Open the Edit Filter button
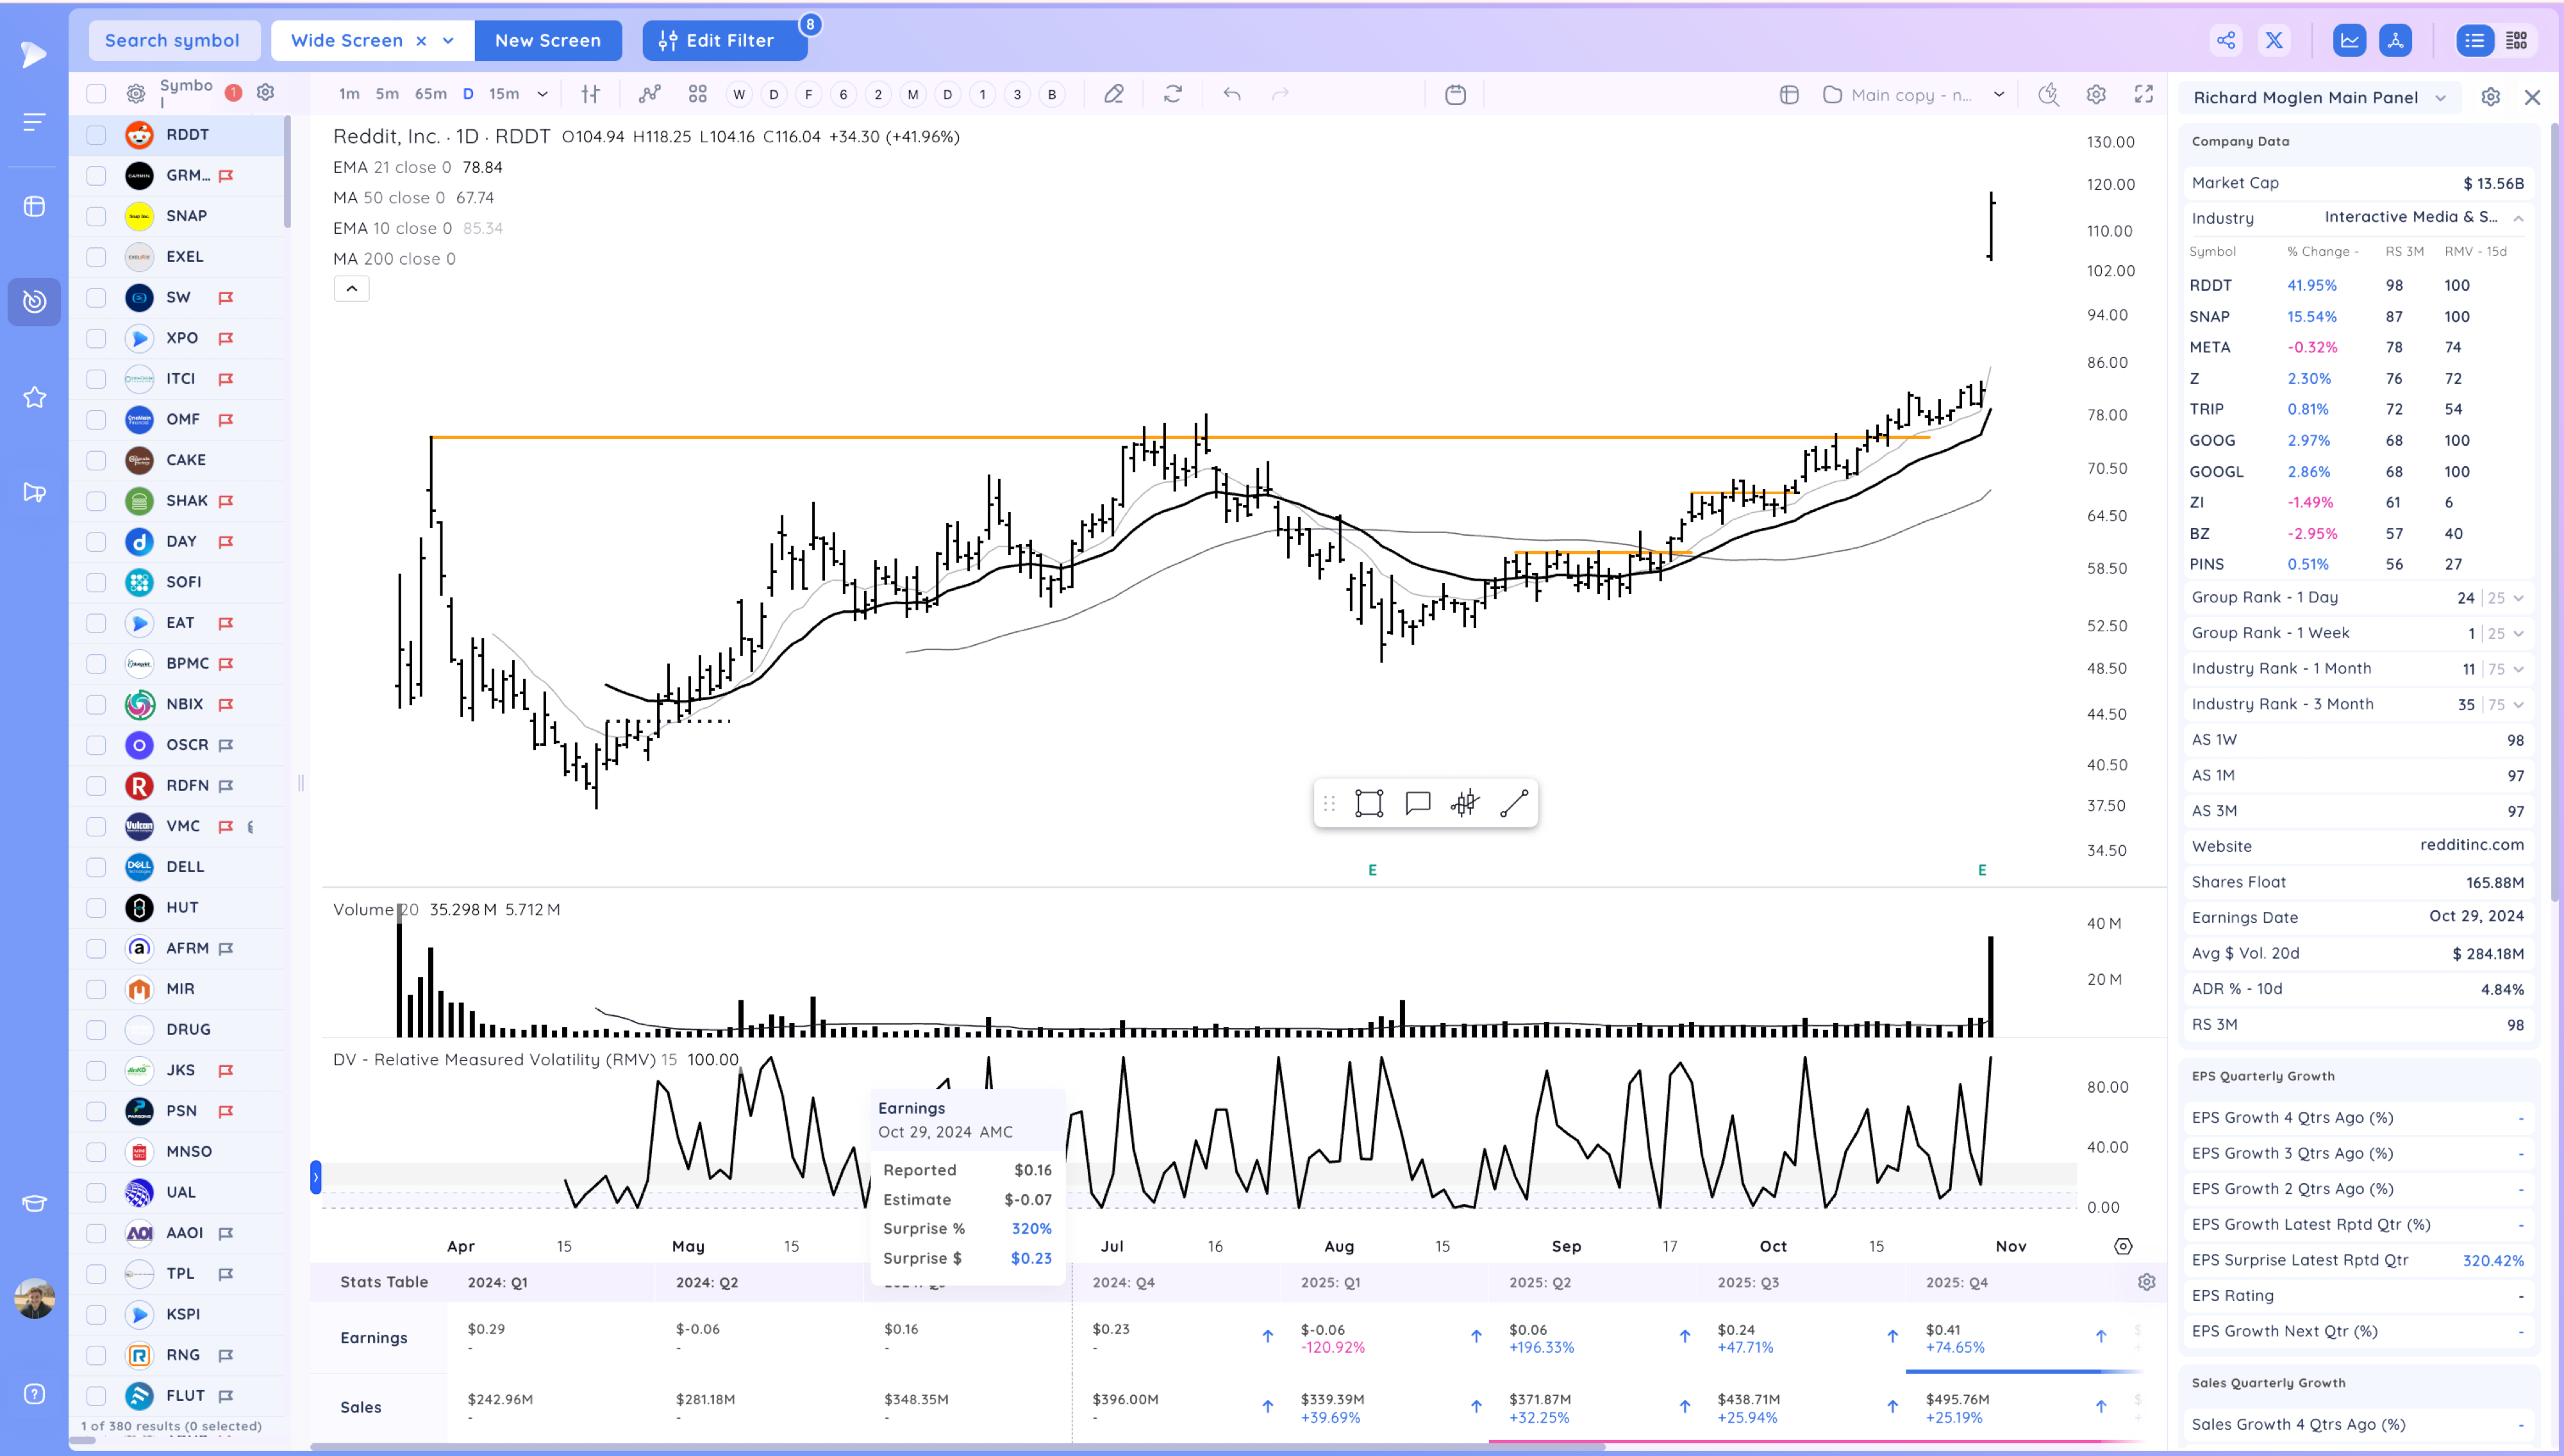 tap(724, 41)
